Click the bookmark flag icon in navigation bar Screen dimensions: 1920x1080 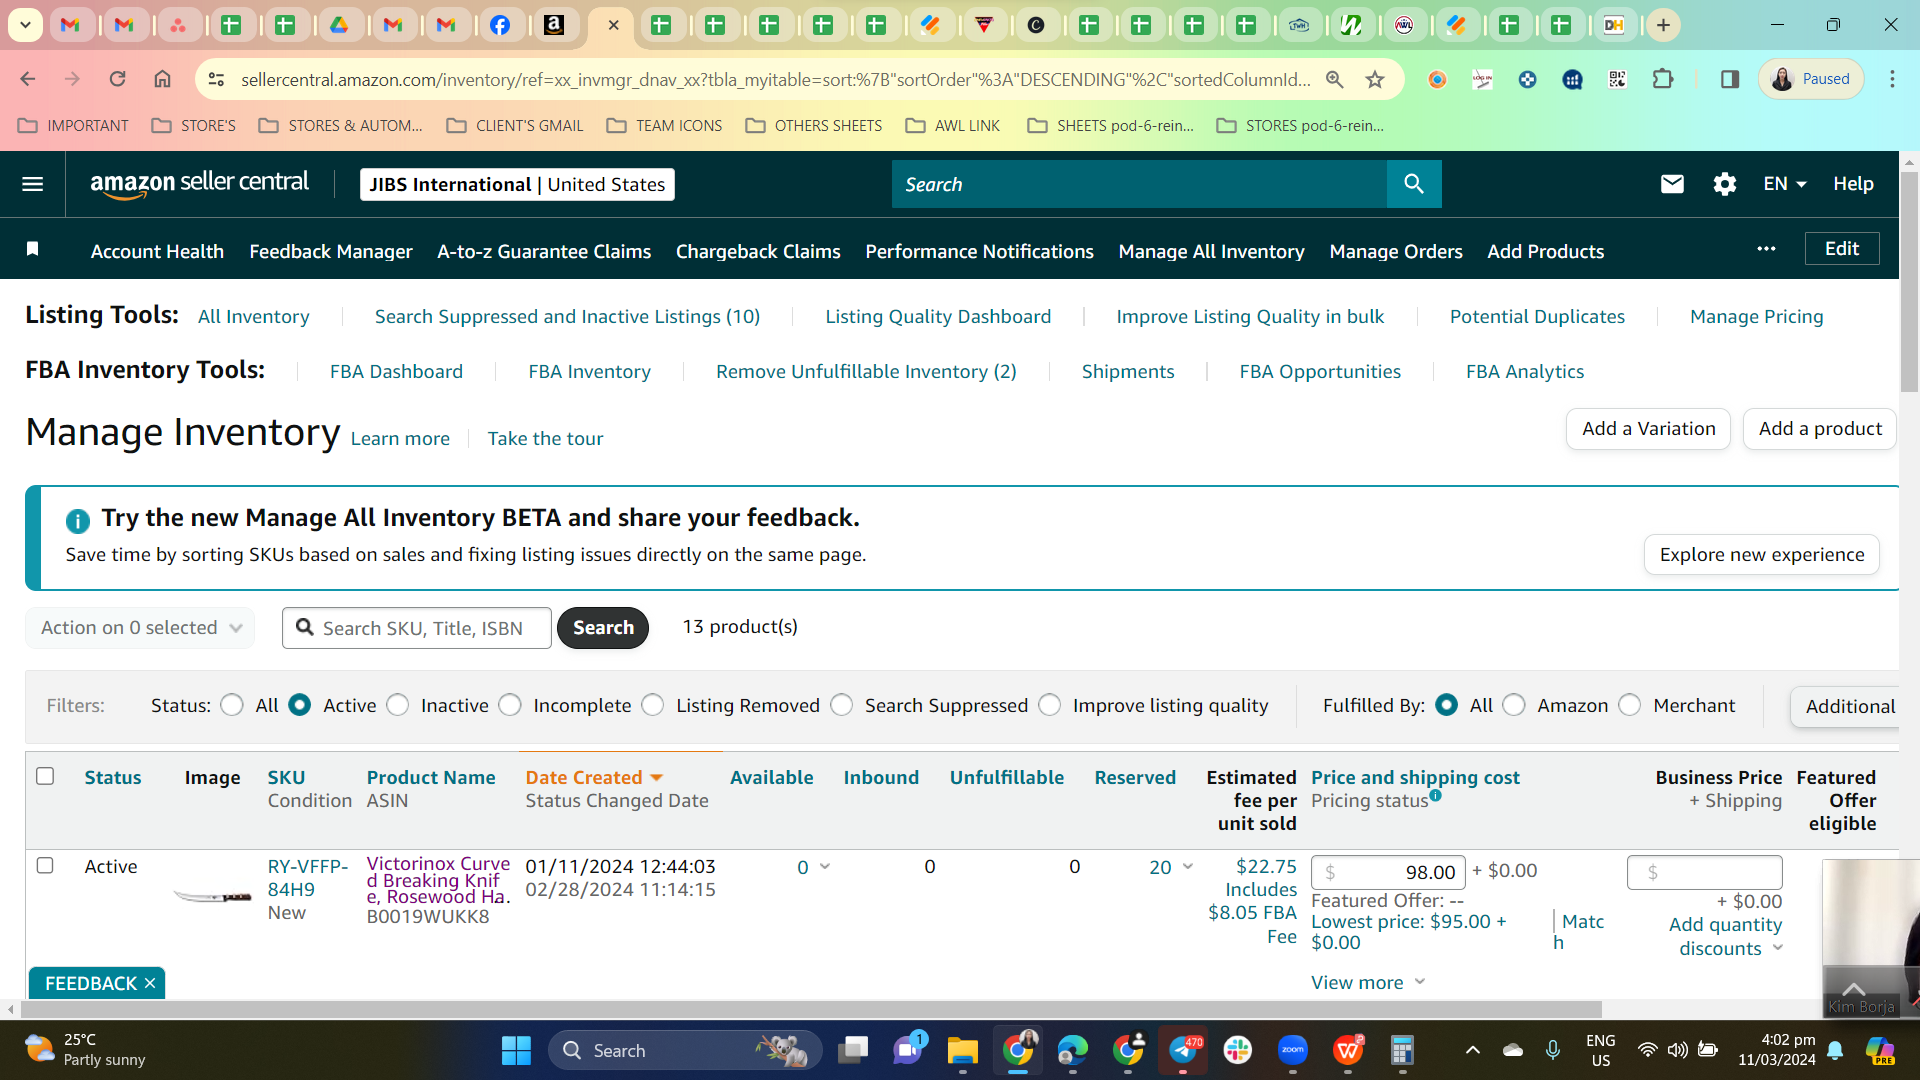[x=33, y=249]
